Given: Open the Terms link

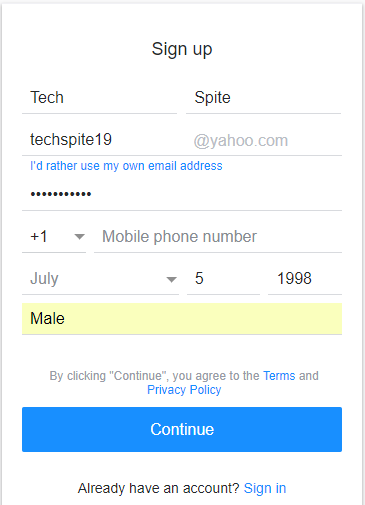Looking at the screenshot, I should click(279, 376).
